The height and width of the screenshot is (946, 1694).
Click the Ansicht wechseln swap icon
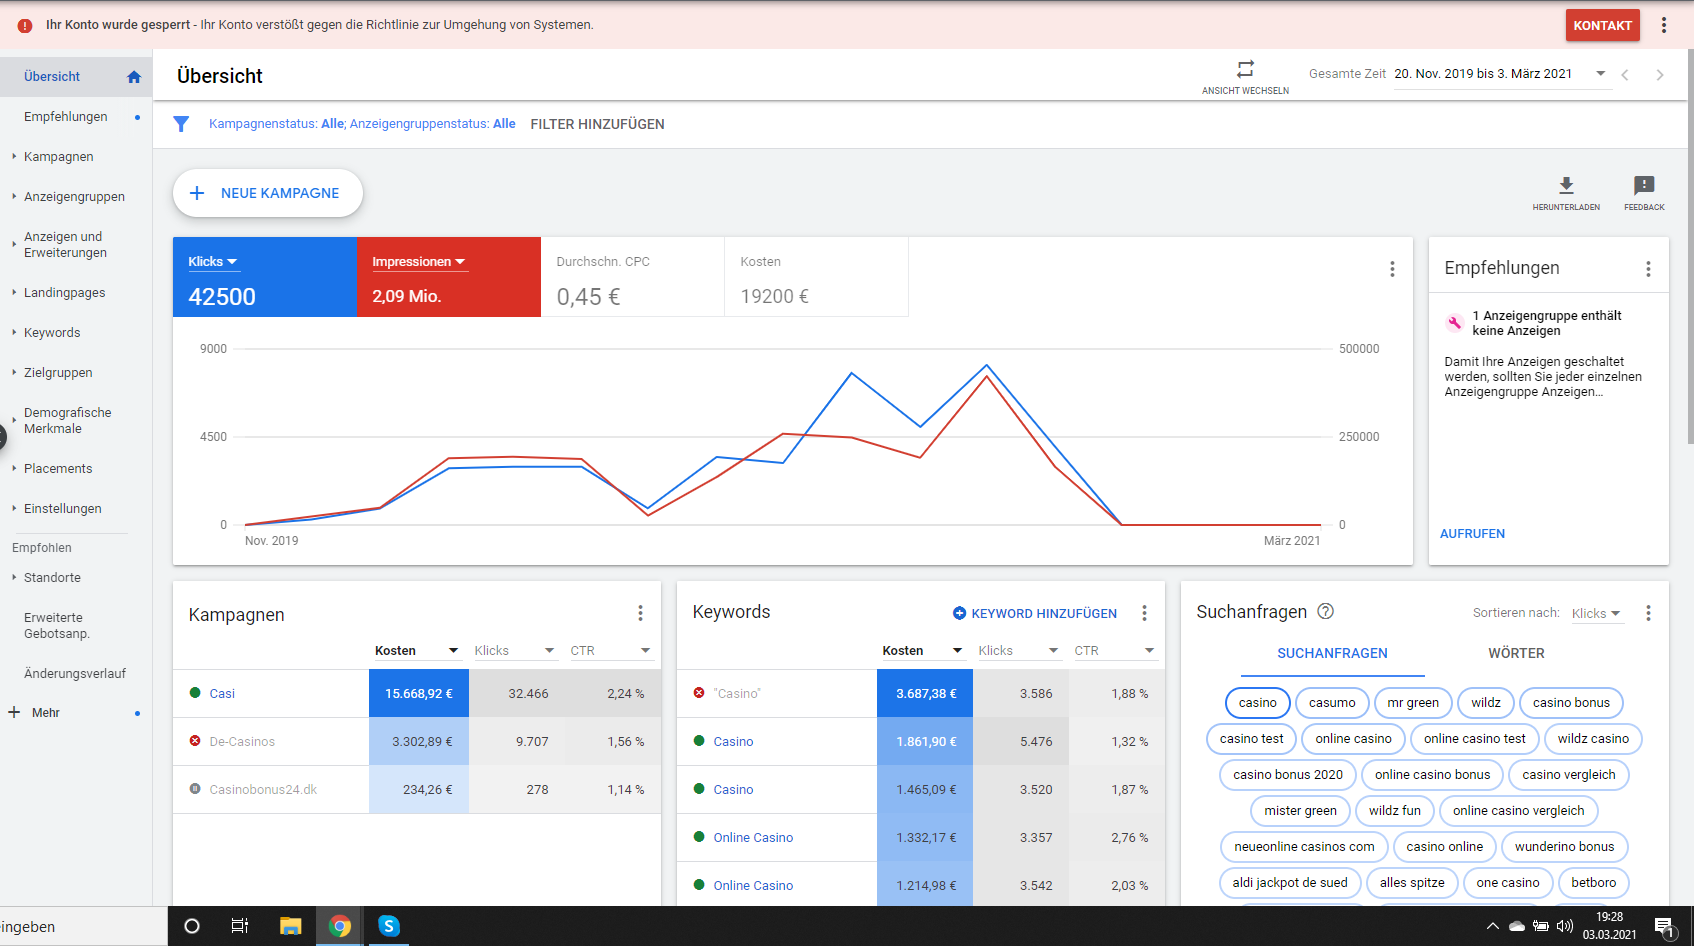[1245, 69]
